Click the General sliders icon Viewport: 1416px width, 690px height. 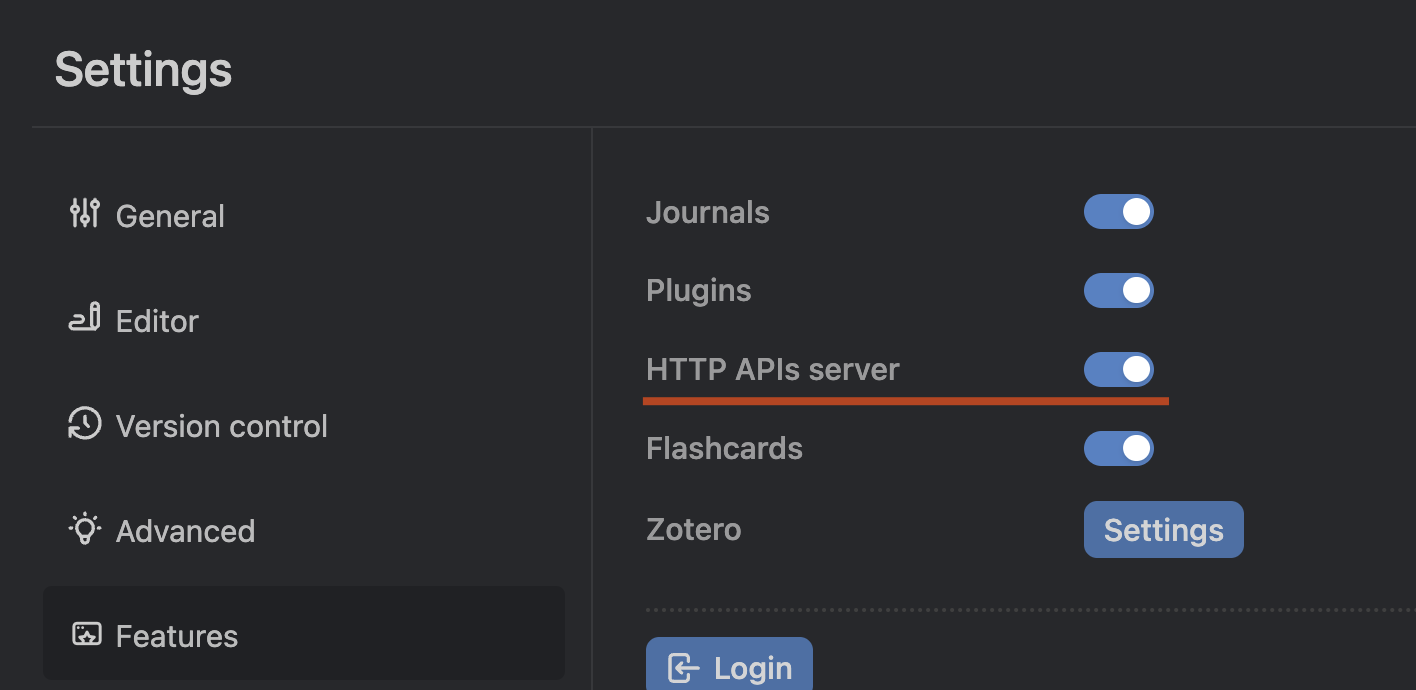(x=84, y=214)
